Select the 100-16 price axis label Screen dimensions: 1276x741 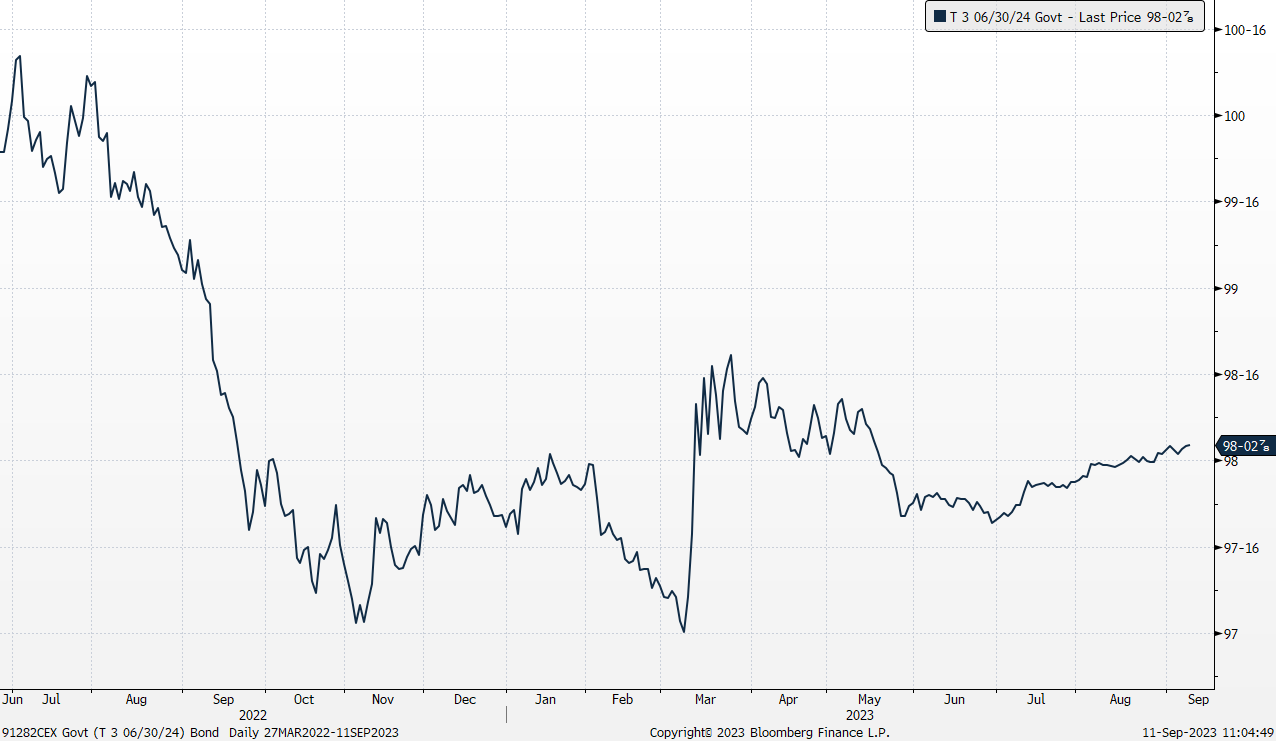pyautogui.click(x=1245, y=30)
